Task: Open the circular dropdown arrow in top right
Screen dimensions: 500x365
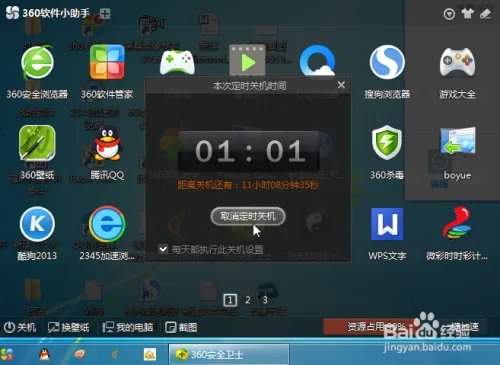Action: pyautogui.click(x=449, y=14)
